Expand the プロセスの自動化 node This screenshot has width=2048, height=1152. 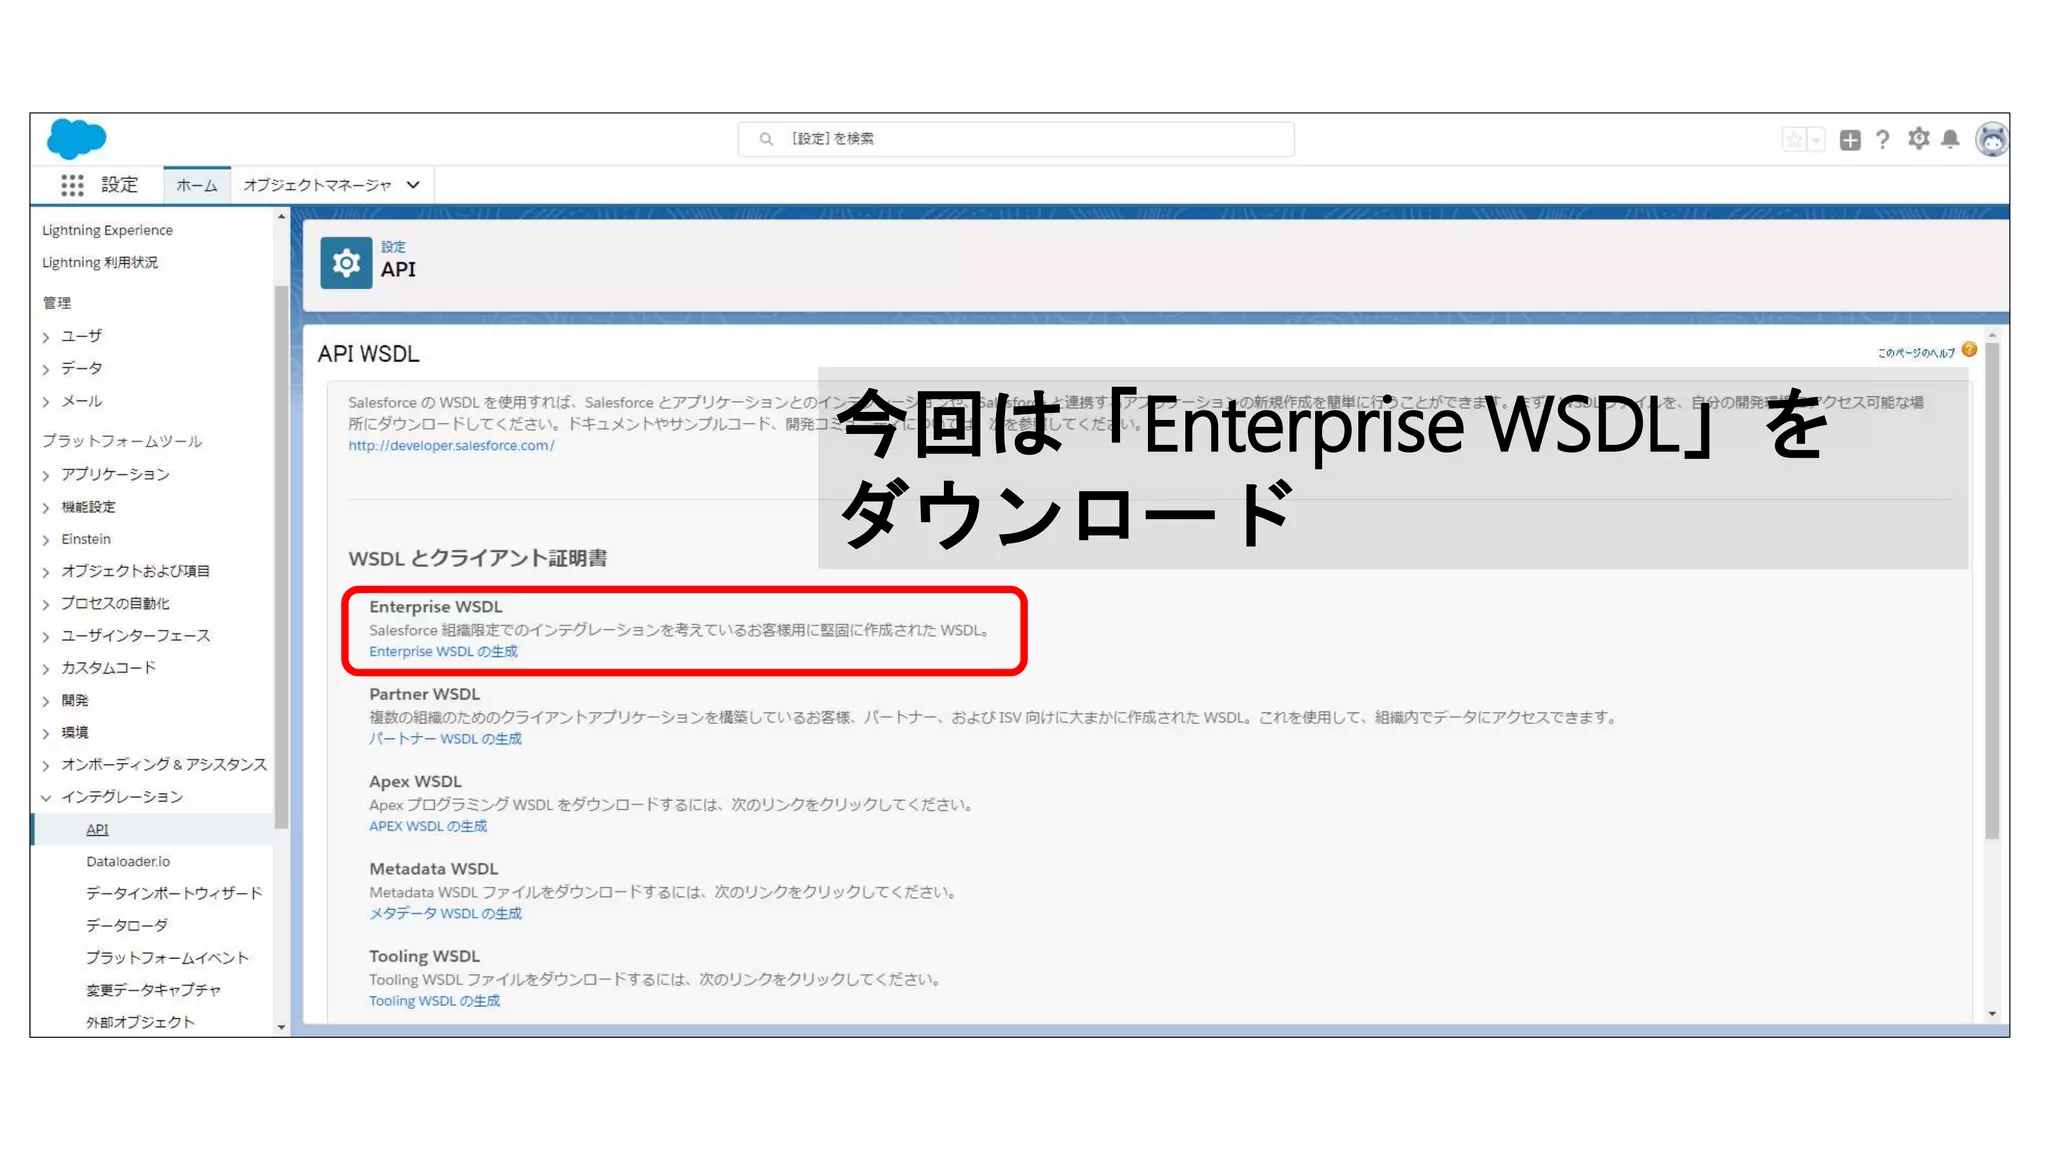coord(46,604)
